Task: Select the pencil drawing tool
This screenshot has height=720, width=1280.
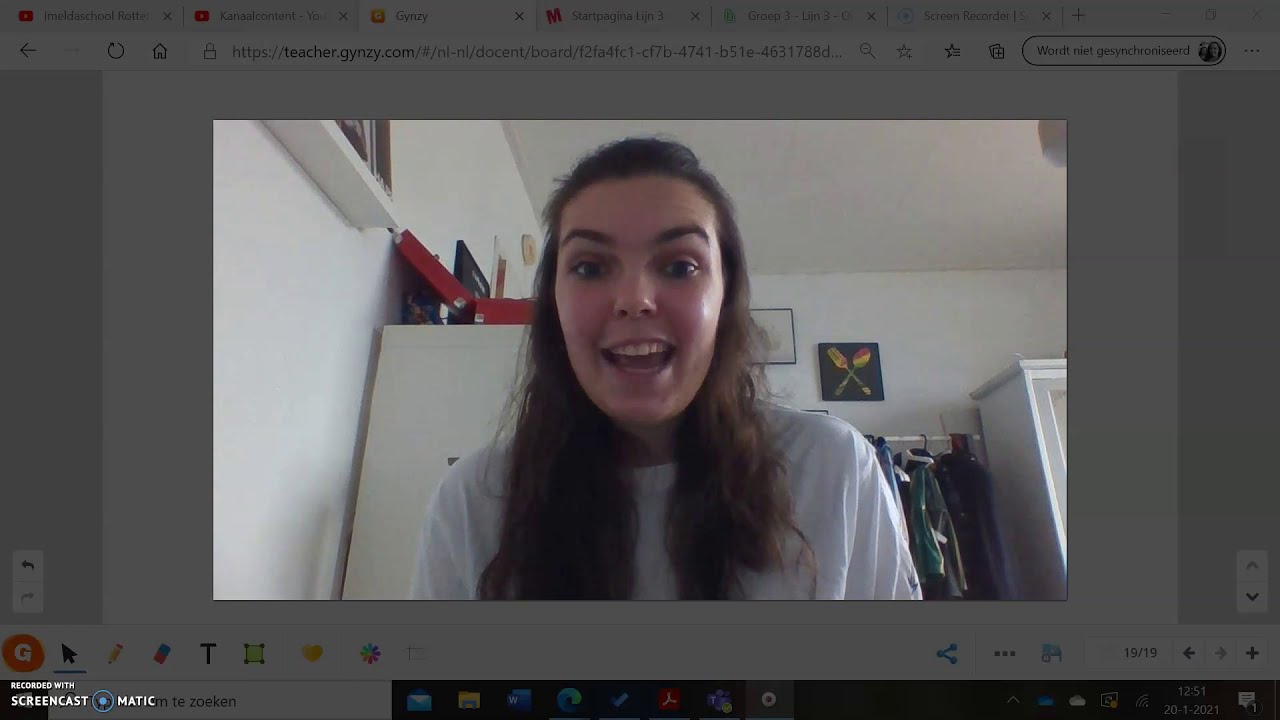Action: [115, 654]
